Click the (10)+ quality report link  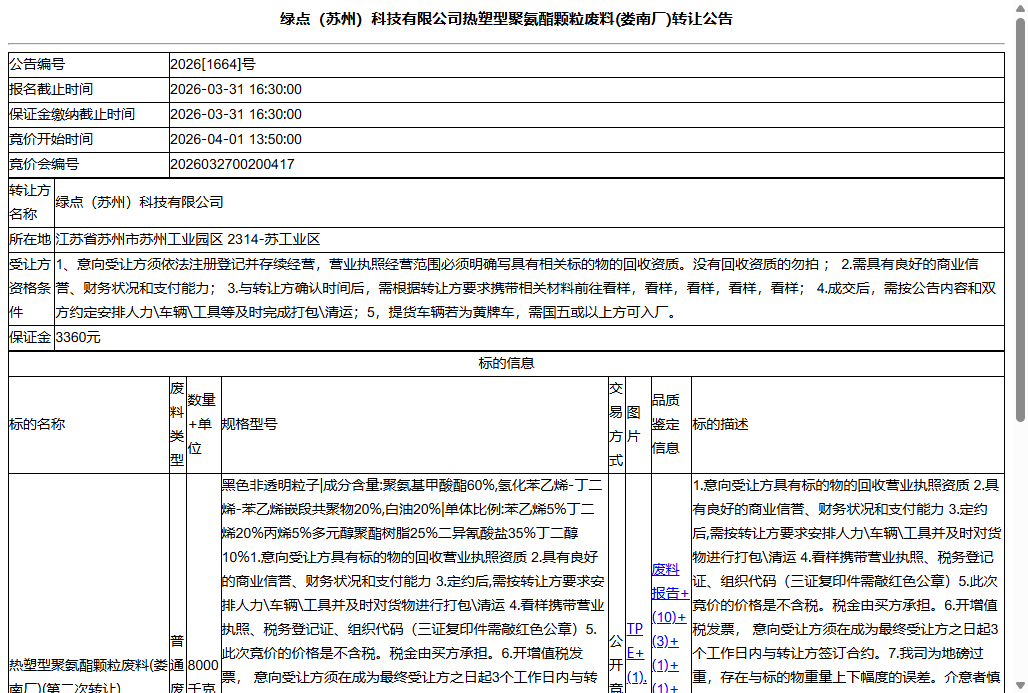click(x=665, y=617)
